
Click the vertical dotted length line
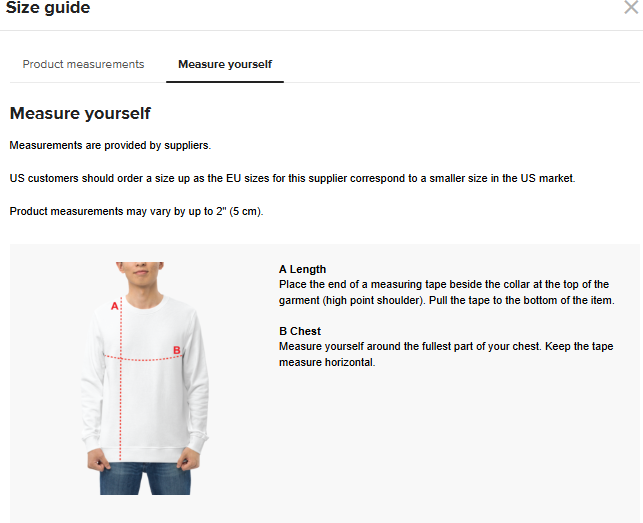[121, 378]
